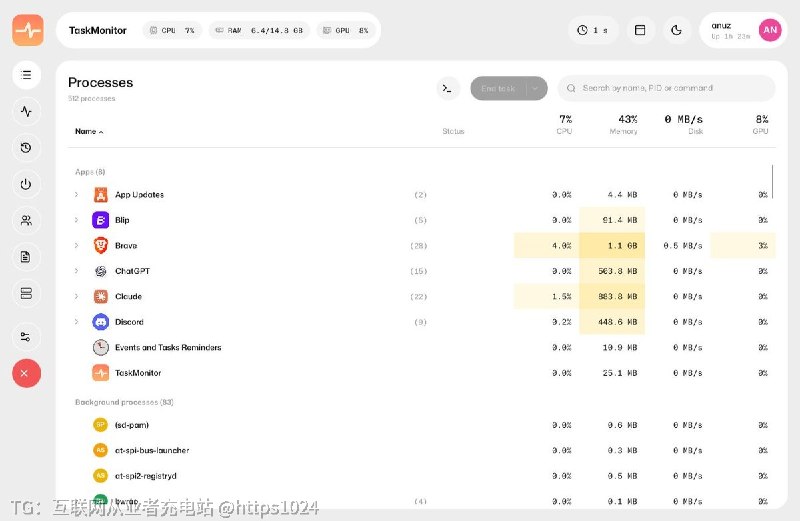Click the (sd-pam) process badge icon
800x521 pixels.
click(x=101, y=425)
